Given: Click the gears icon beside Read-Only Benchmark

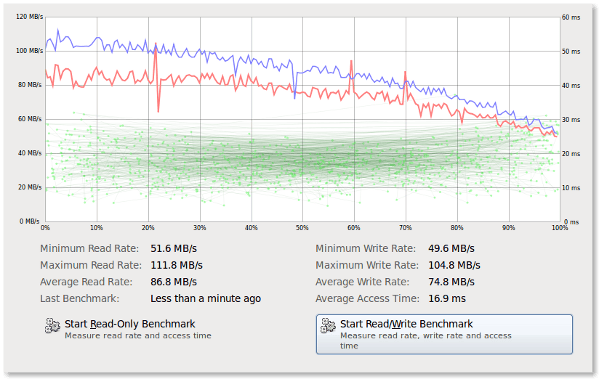Looking at the screenshot, I should [x=52, y=326].
